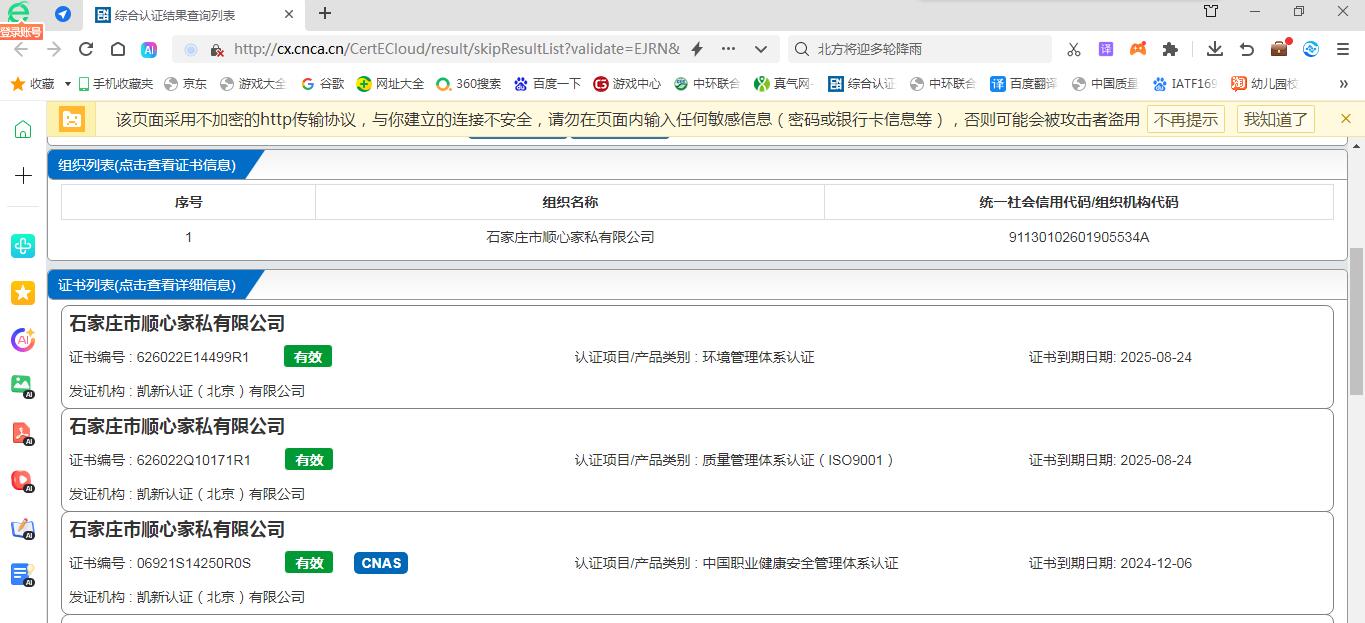Open the AI writing sidebar icon
The height and width of the screenshot is (623, 1365).
point(23,528)
